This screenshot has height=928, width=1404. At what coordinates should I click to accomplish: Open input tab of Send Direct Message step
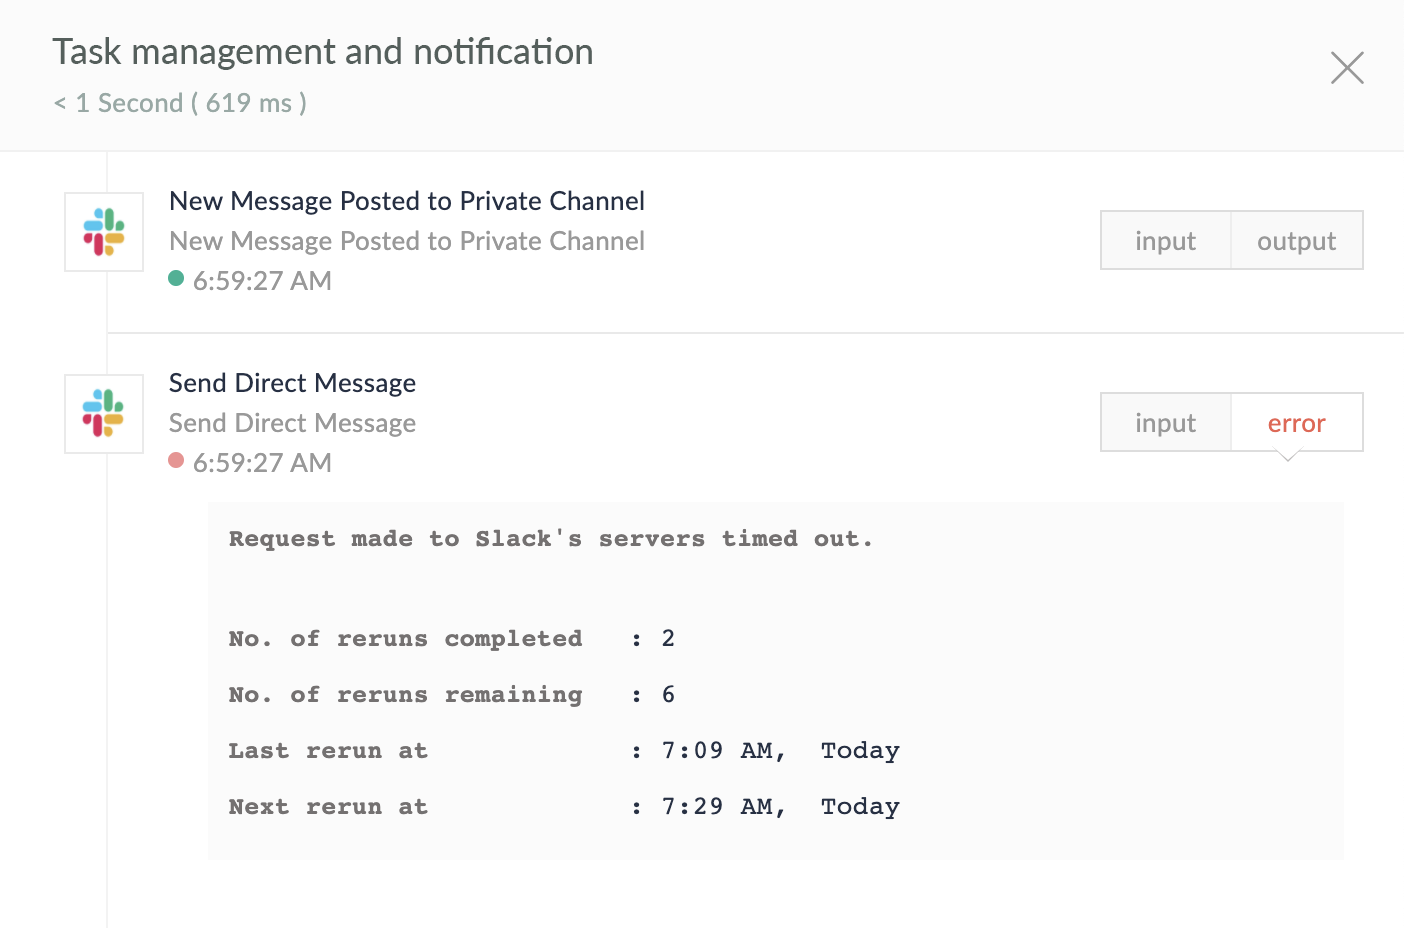pos(1165,423)
